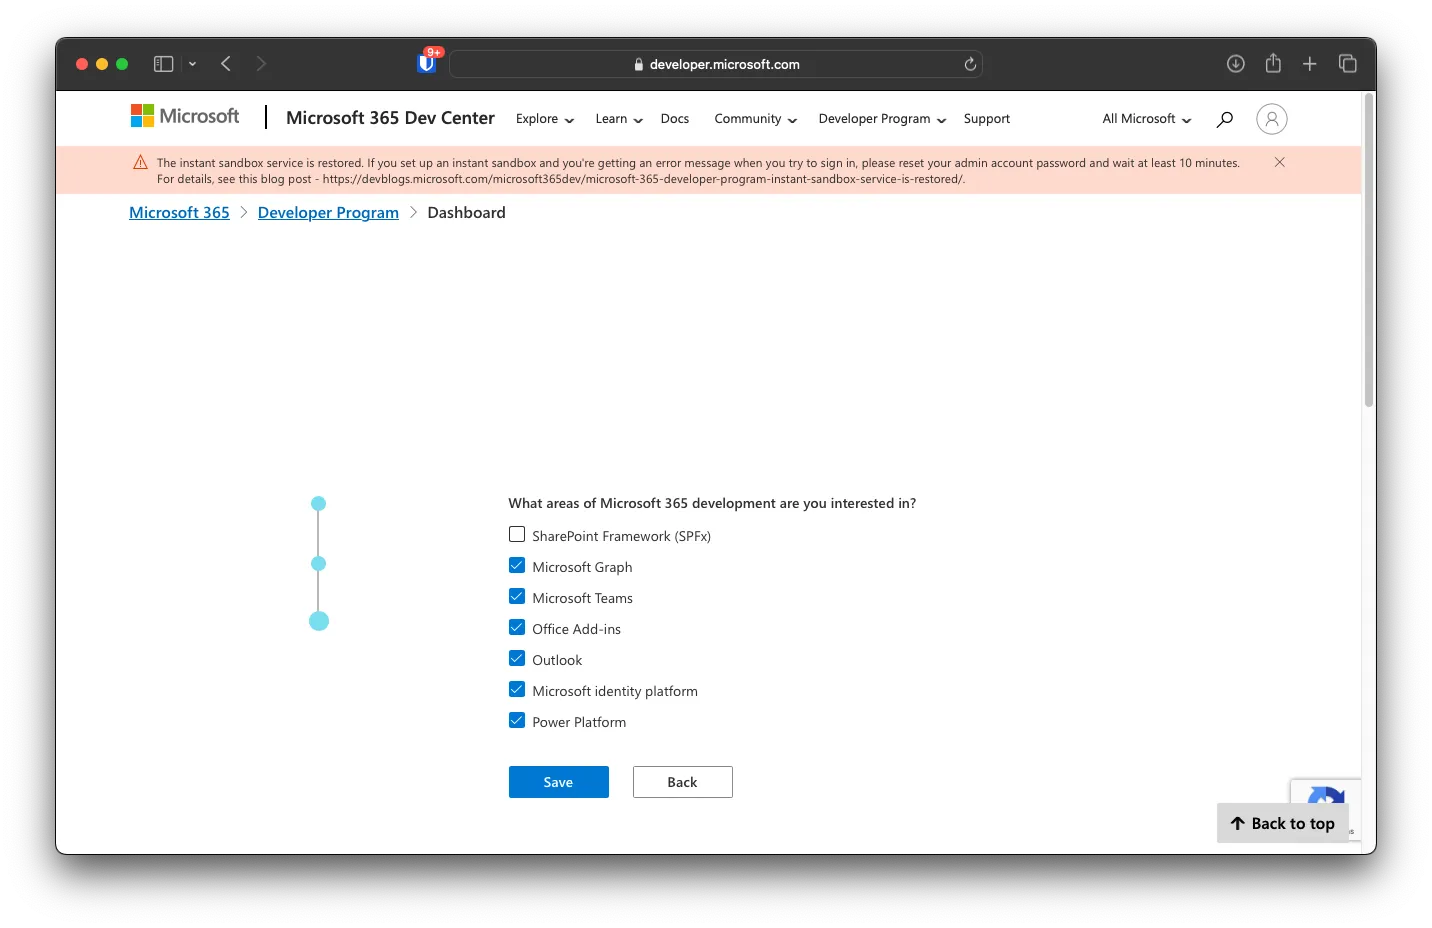Screen dimensions: 1432x928
Task: Check SharePoint Framework (SPFx) checkbox
Action: pyautogui.click(x=517, y=535)
